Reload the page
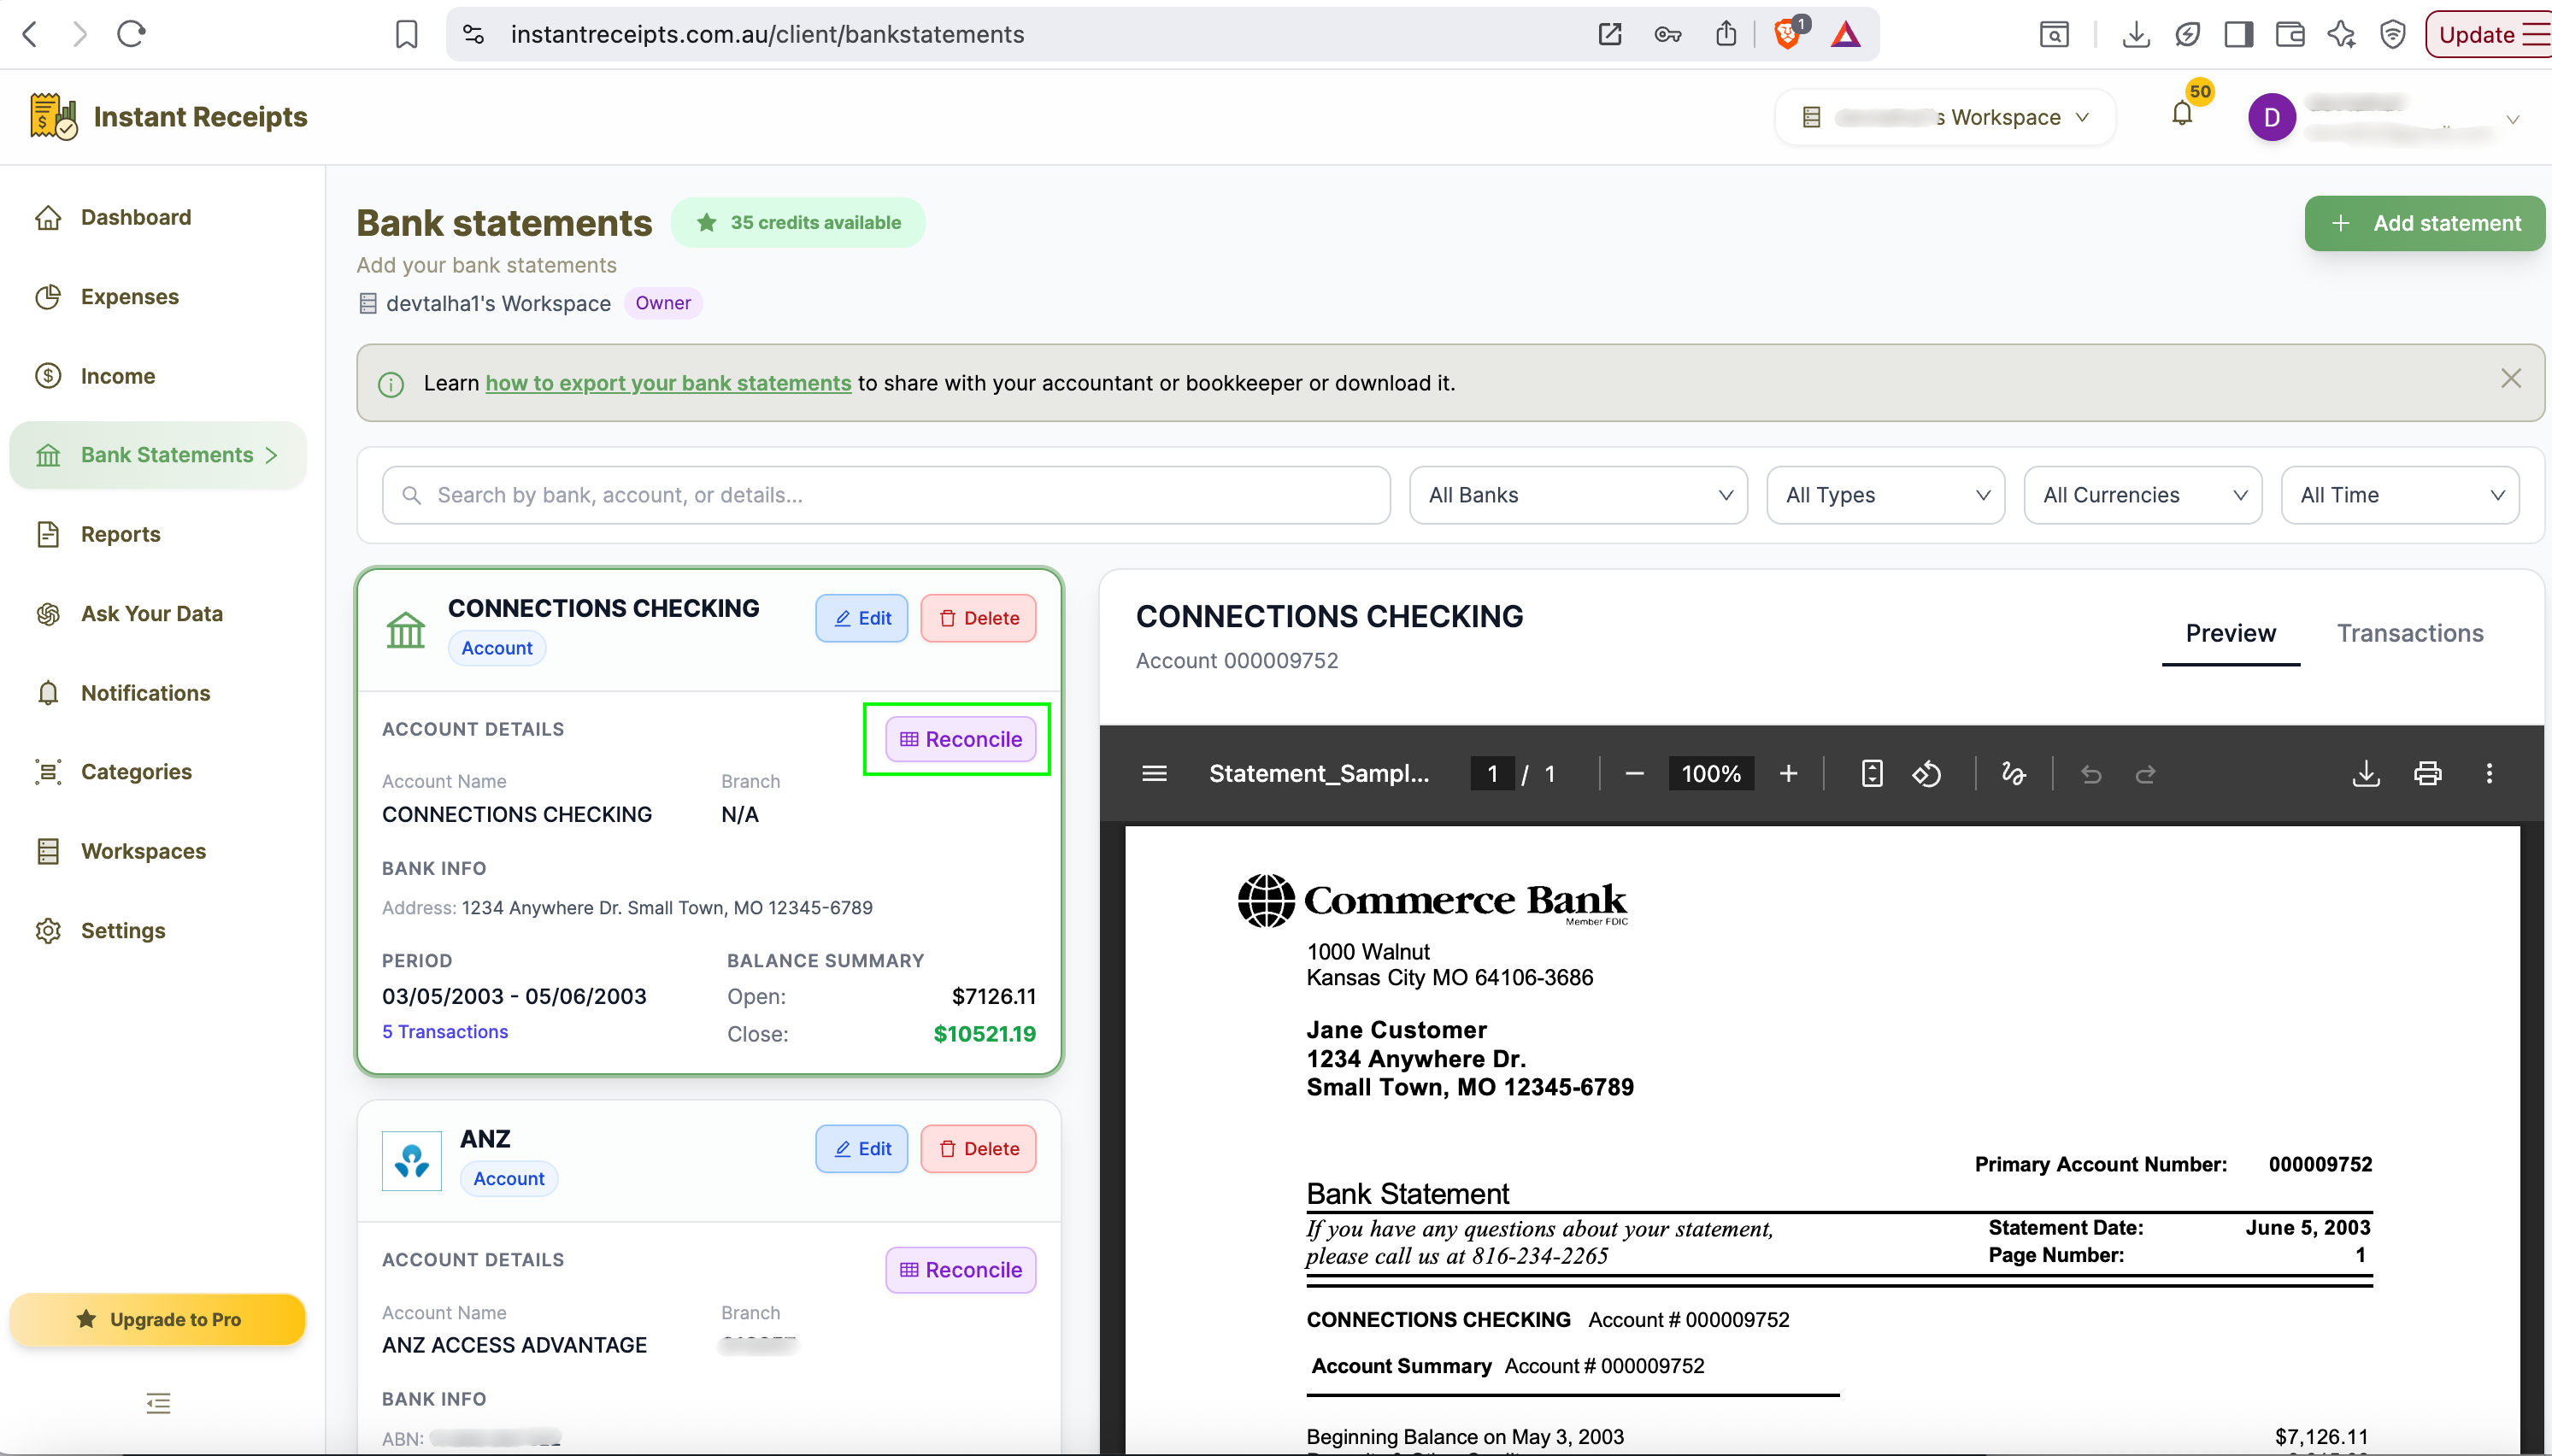 [x=131, y=34]
